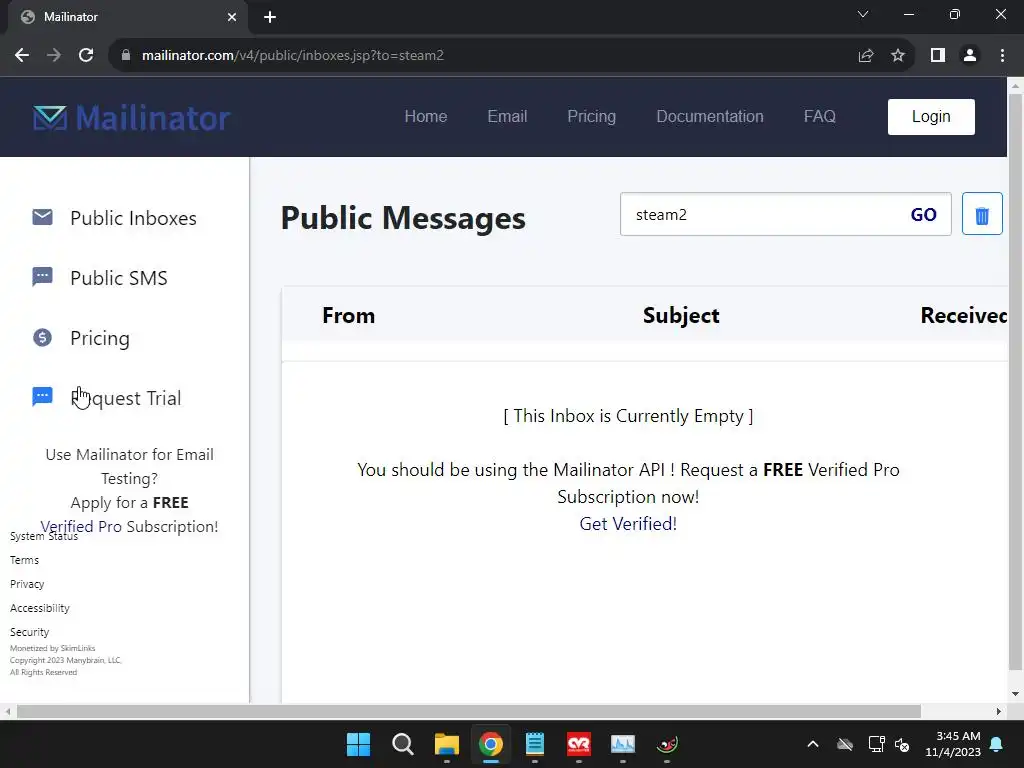Open System Status footer link
The height and width of the screenshot is (768, 1024).
[44, 536]
